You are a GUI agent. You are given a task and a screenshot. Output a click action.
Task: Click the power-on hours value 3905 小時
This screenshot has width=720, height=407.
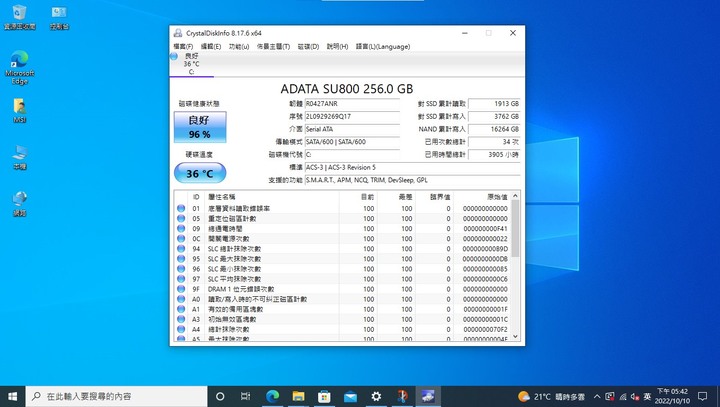coord(494,155)
